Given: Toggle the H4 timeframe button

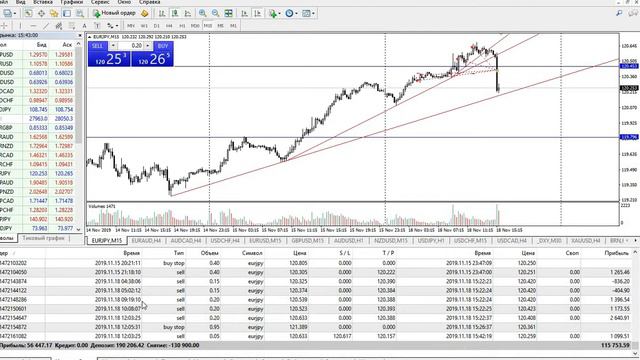Looking at the screenshot, I should coord(169,26).
